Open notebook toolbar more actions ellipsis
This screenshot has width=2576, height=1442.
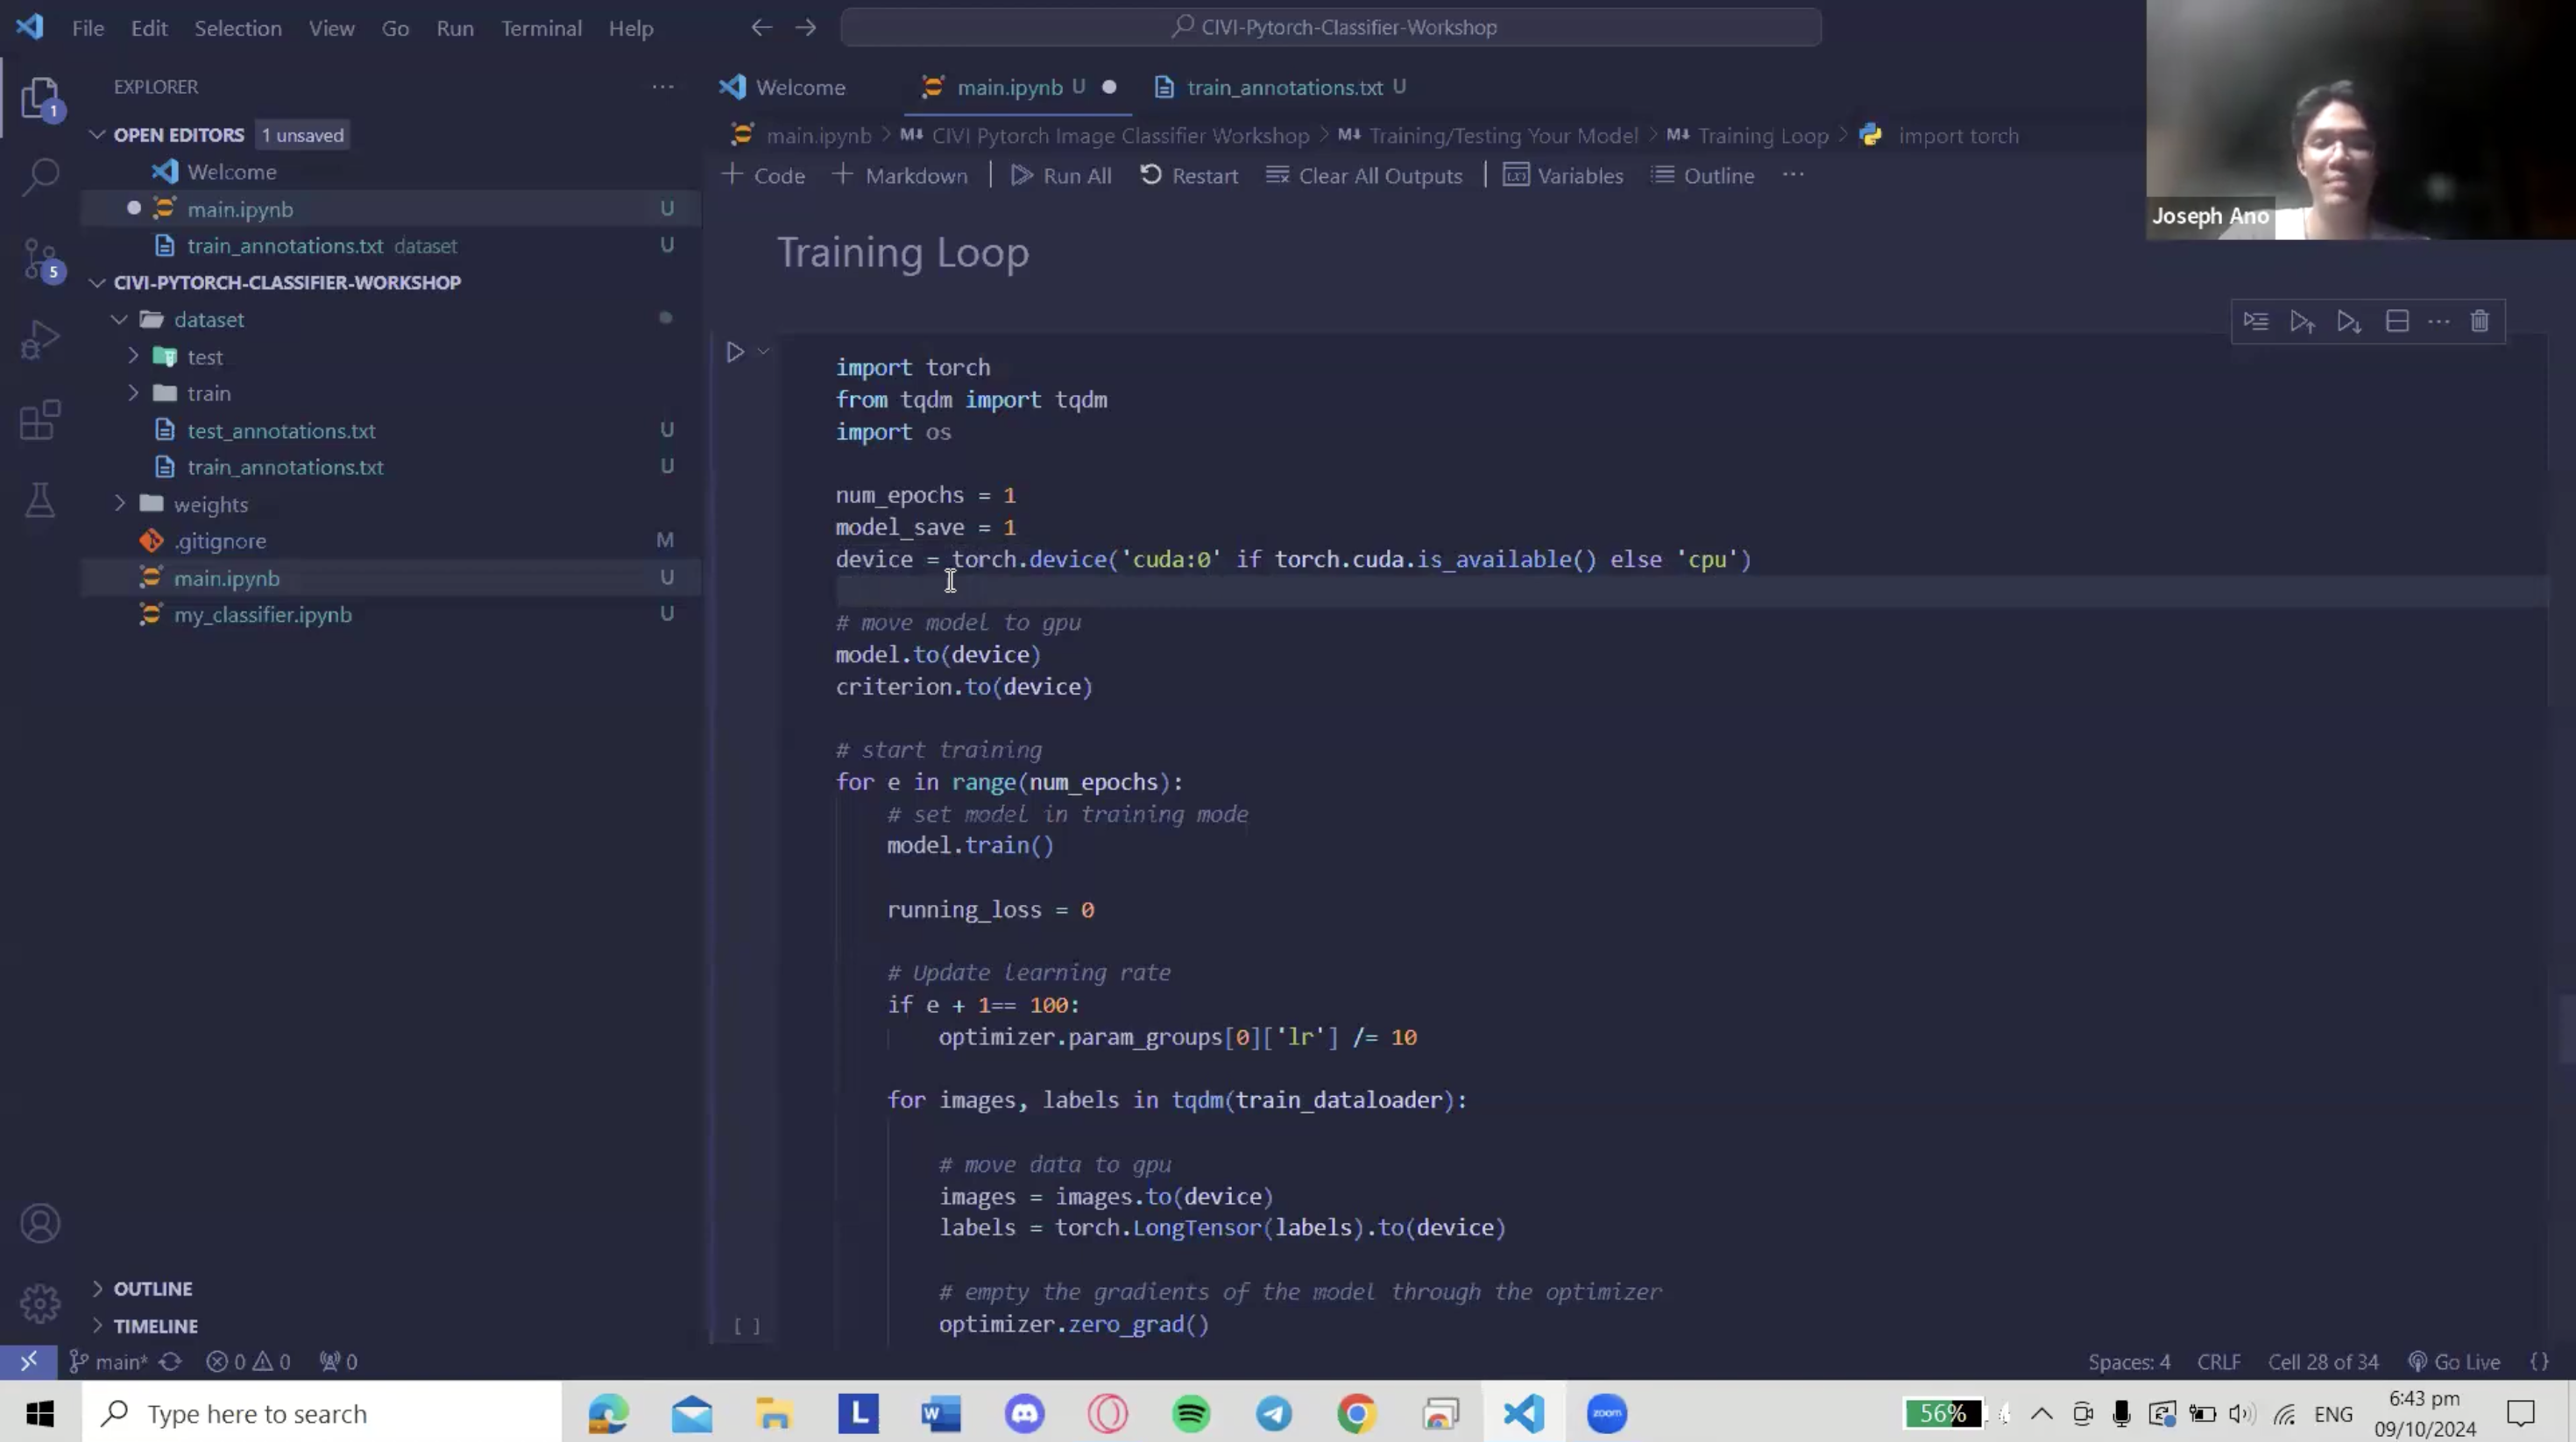click(x=1793, y=175)
